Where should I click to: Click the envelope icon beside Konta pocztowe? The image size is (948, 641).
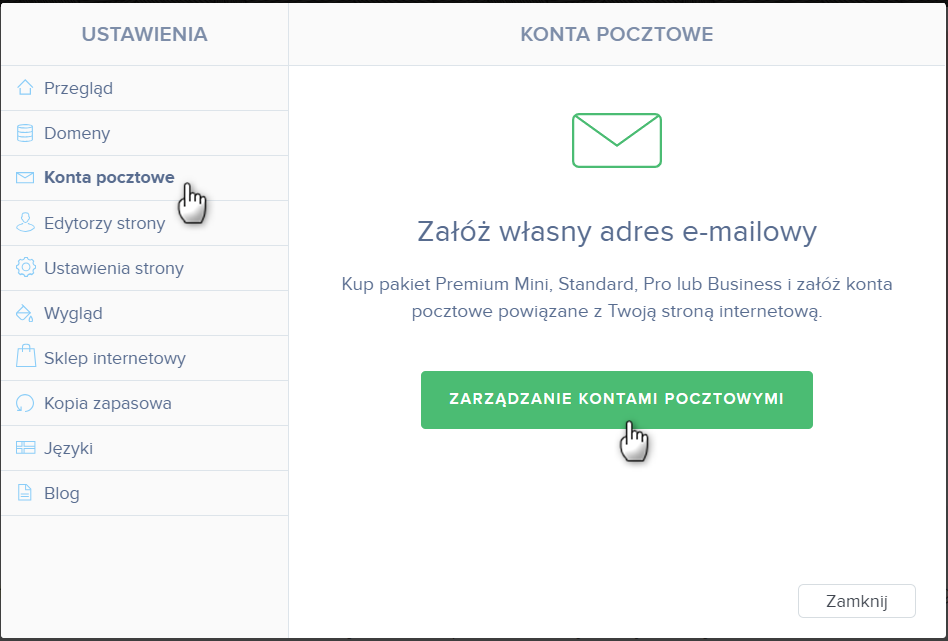[25, 178]
